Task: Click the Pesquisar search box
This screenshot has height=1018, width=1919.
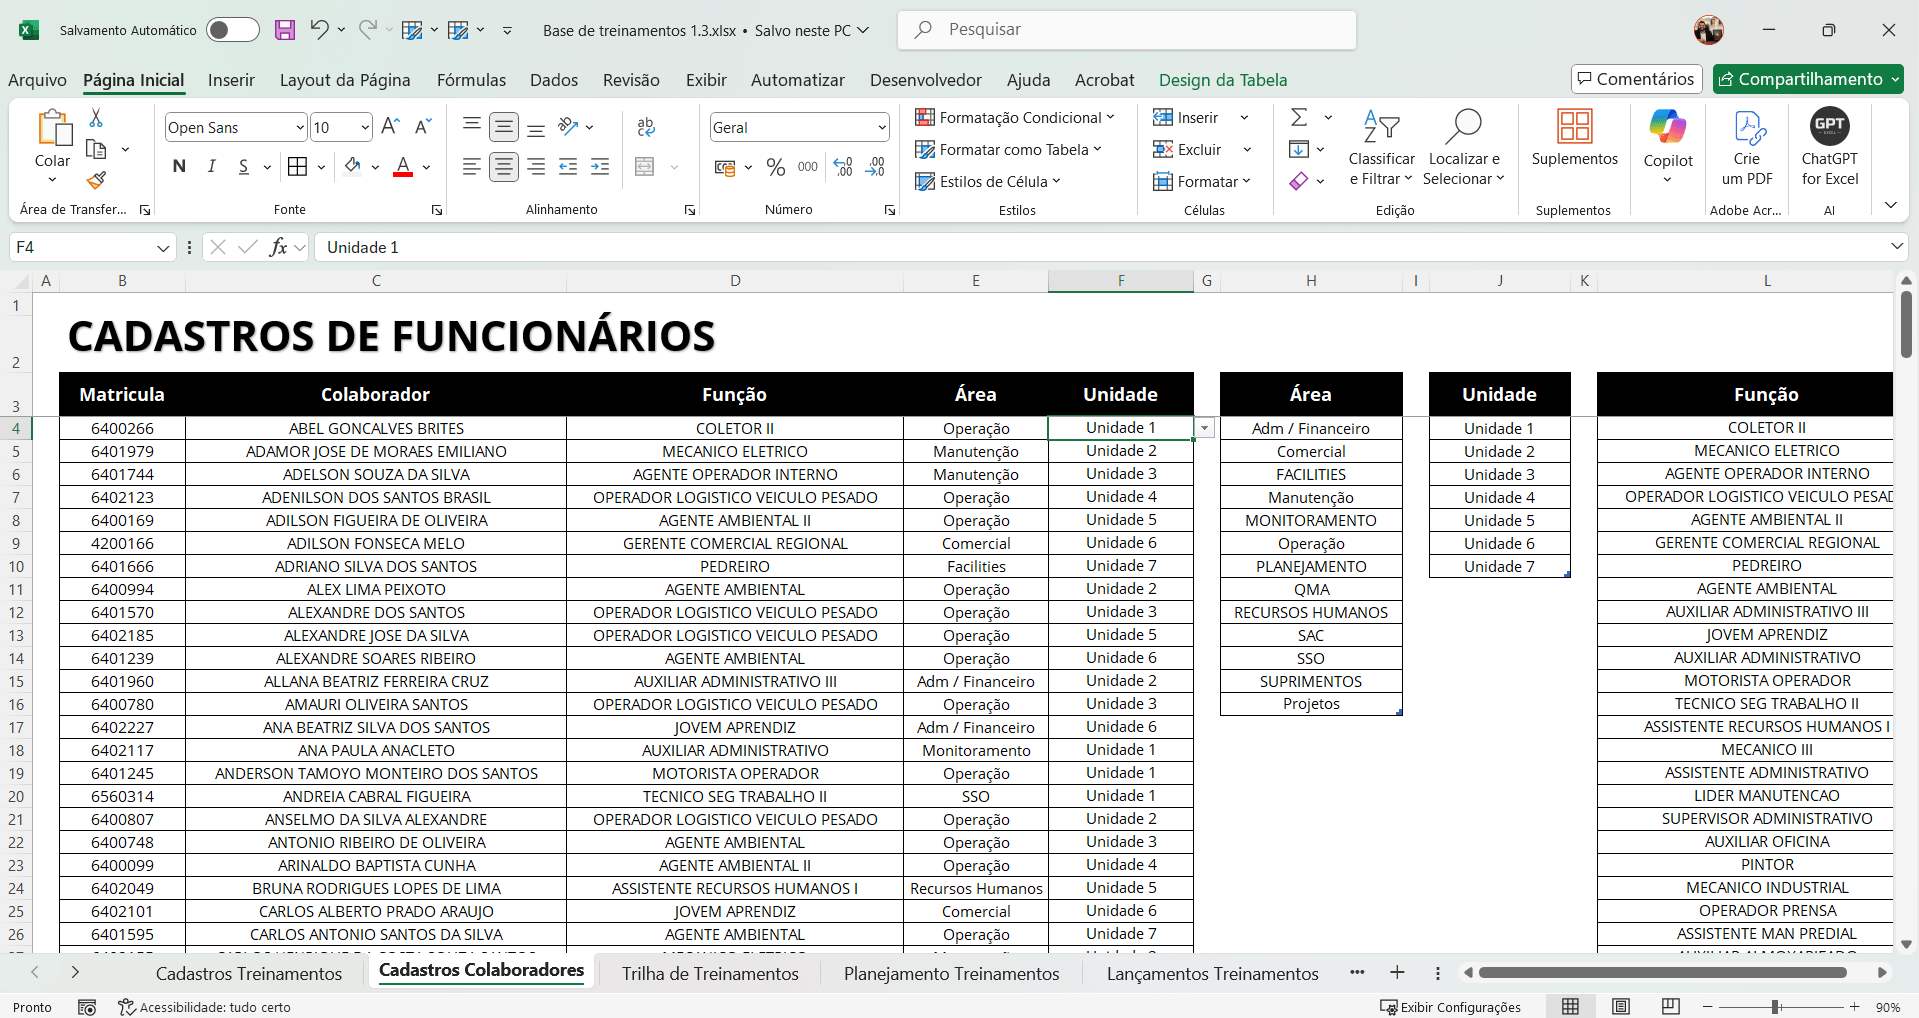Action: coord(1126,30)
